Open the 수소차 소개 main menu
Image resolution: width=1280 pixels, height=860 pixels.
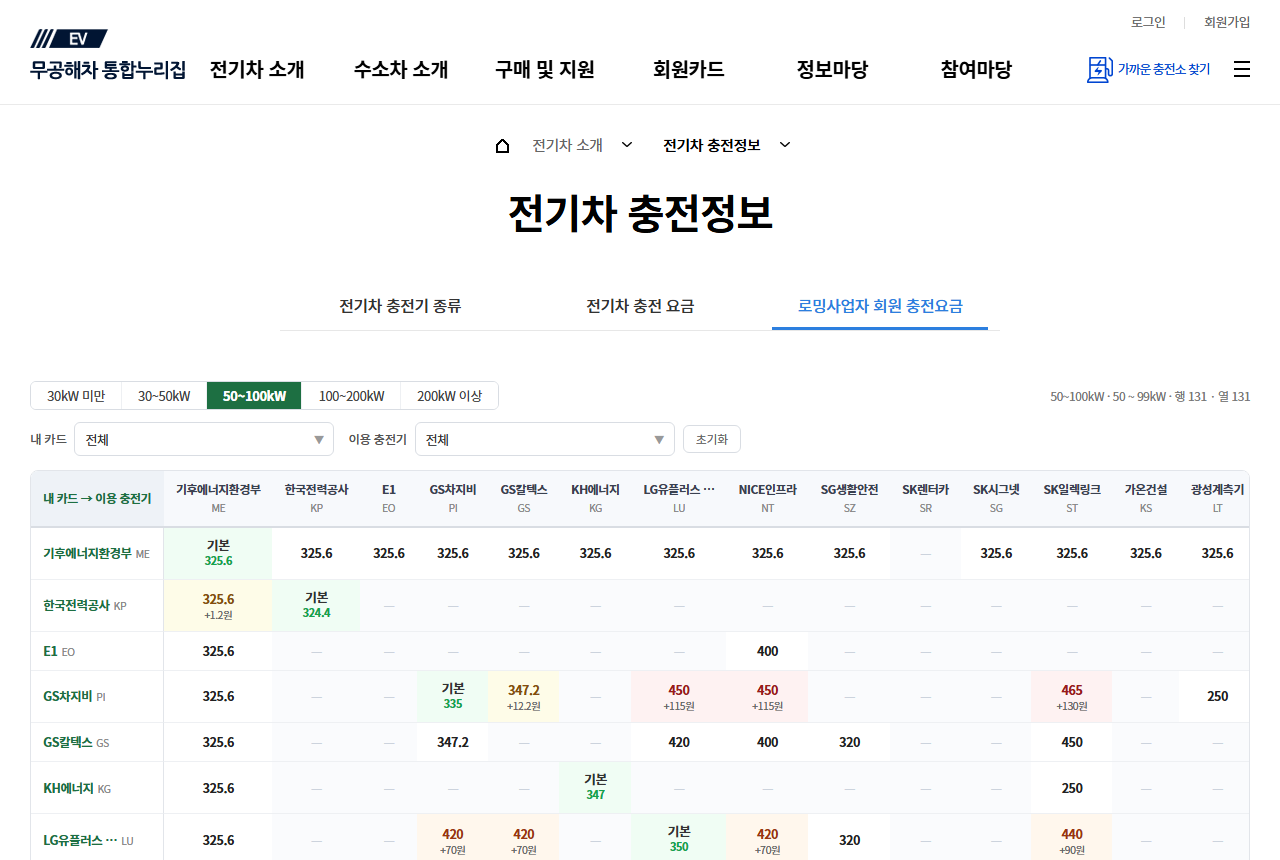coord(401,69)
